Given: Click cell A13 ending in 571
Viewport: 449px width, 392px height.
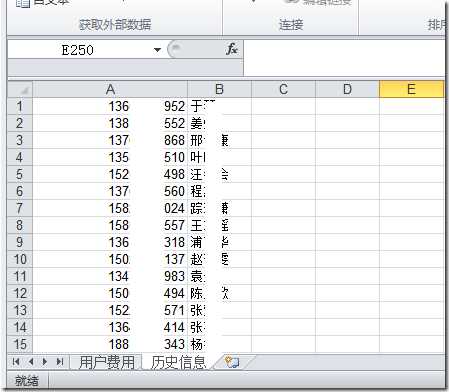Looking at the screenshot, I should pos(110,310).
